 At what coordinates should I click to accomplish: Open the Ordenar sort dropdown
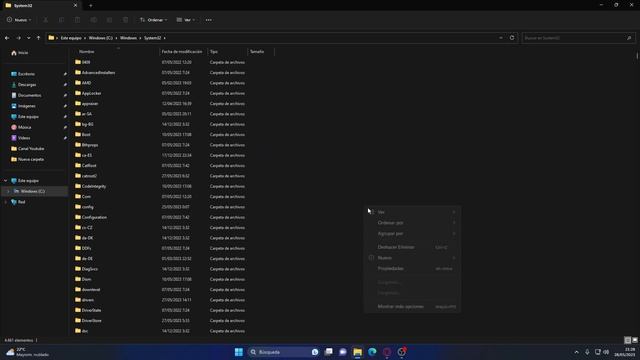pos(153,20)
